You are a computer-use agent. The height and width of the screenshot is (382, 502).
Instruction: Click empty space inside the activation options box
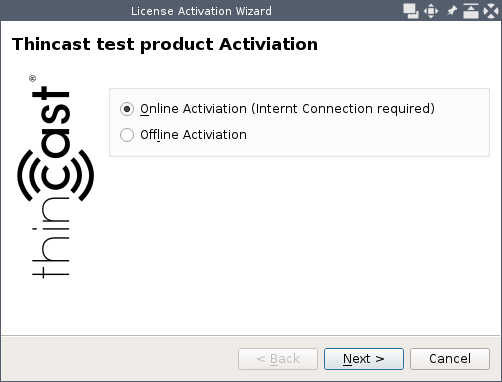coord(367,137)
